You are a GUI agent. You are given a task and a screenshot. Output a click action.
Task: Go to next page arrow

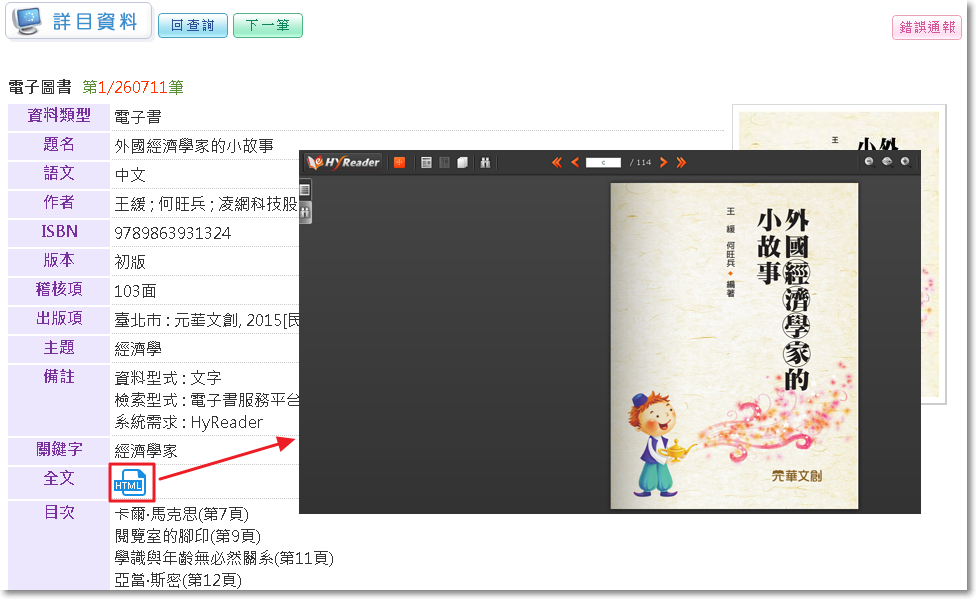click(x=663, y=162)
